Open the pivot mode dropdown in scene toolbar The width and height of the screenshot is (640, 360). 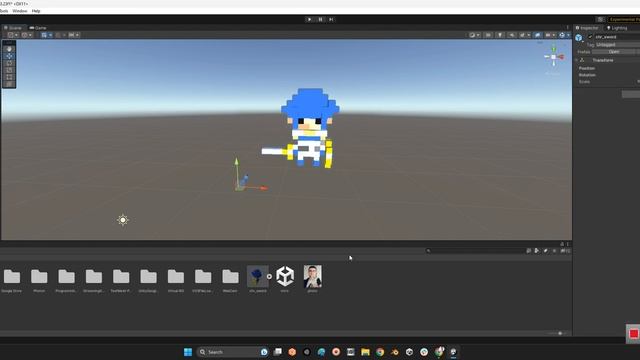(x=13, y=35)
